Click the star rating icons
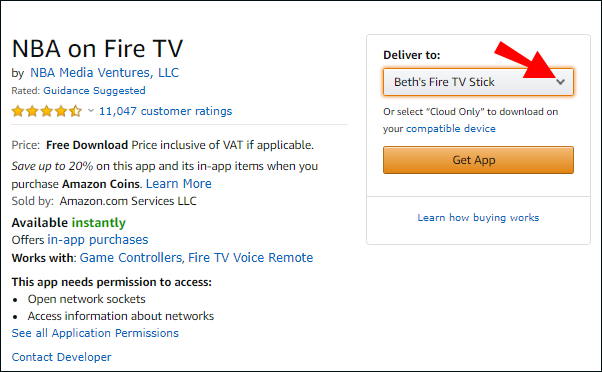 click(46, 111)
